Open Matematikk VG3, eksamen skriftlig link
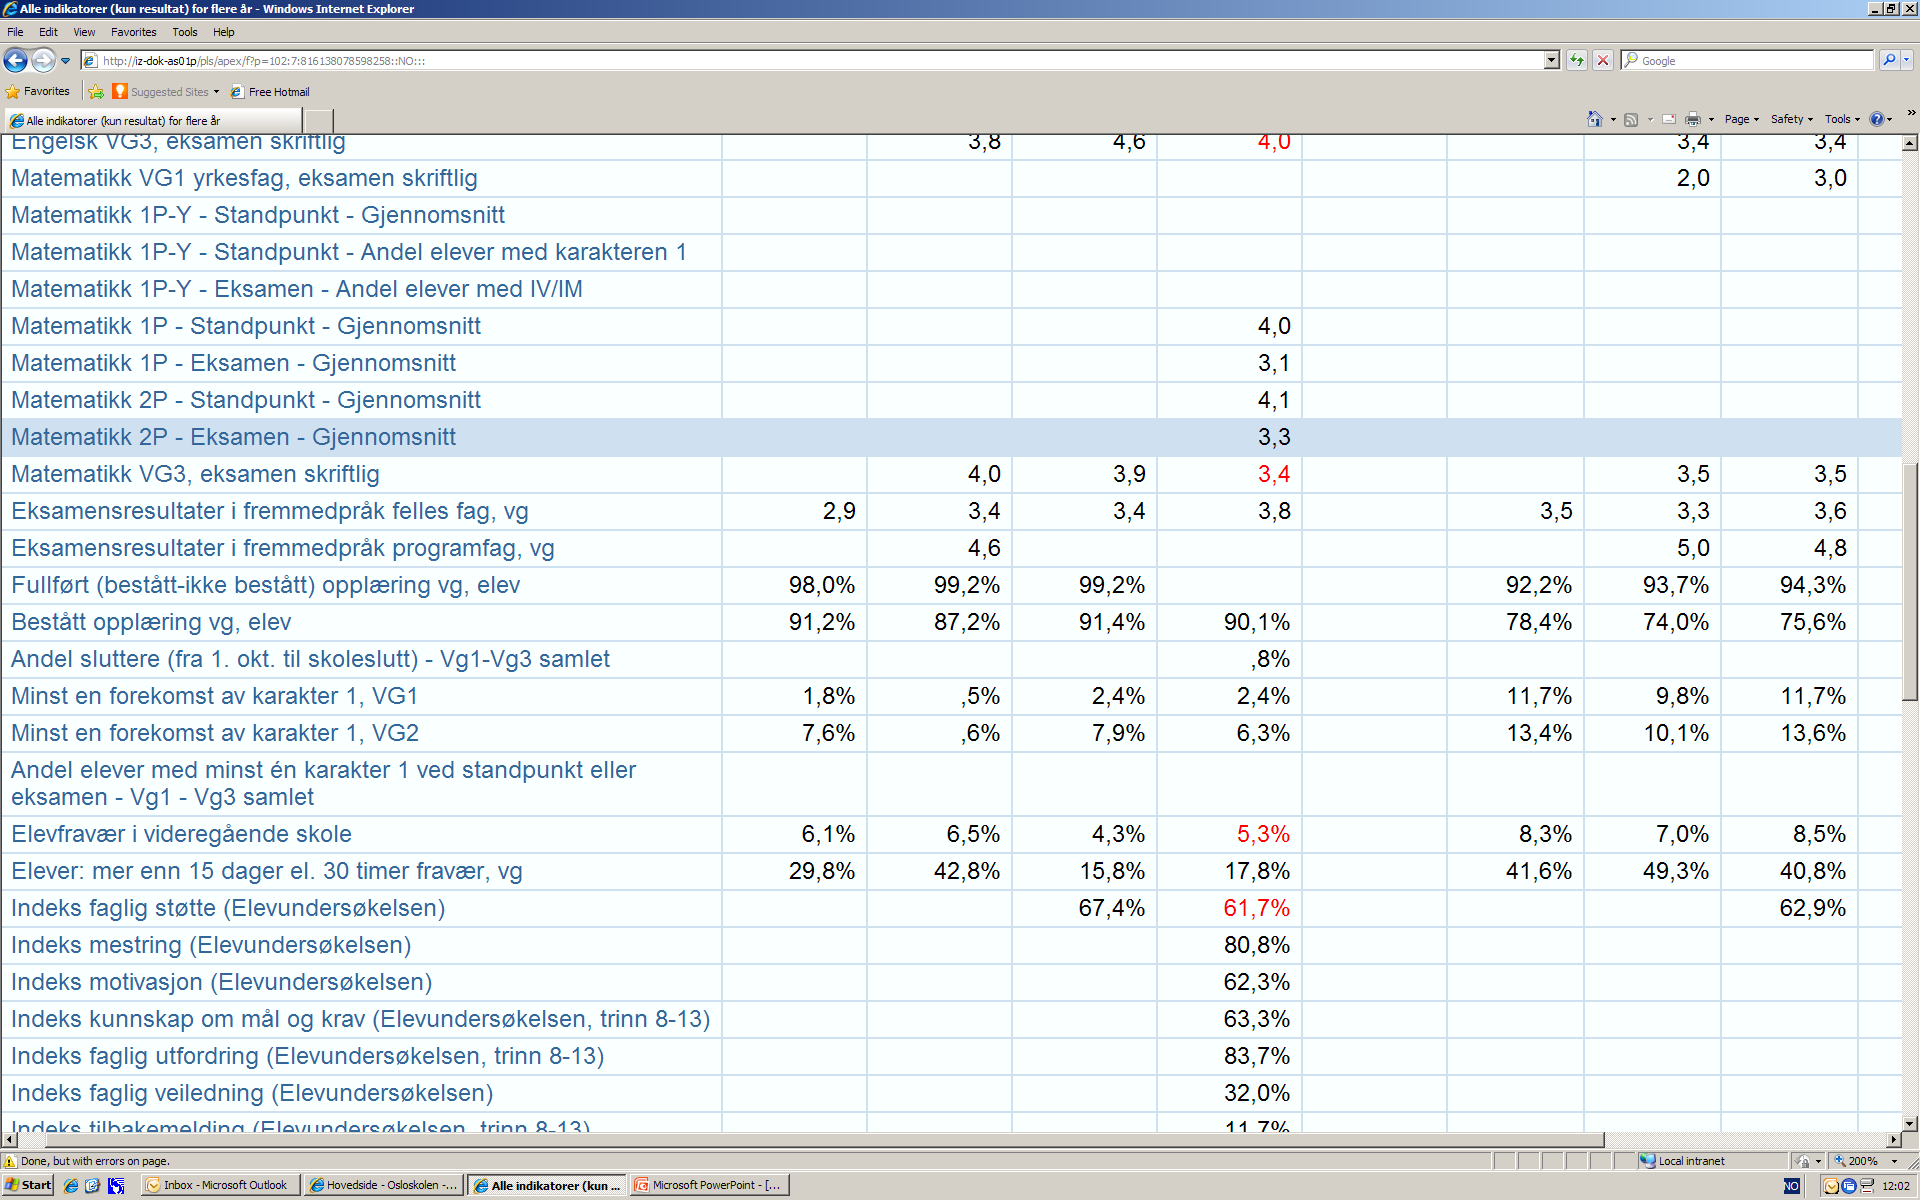The height and width of the screenshot is (1200, 1920). (195, 474)
